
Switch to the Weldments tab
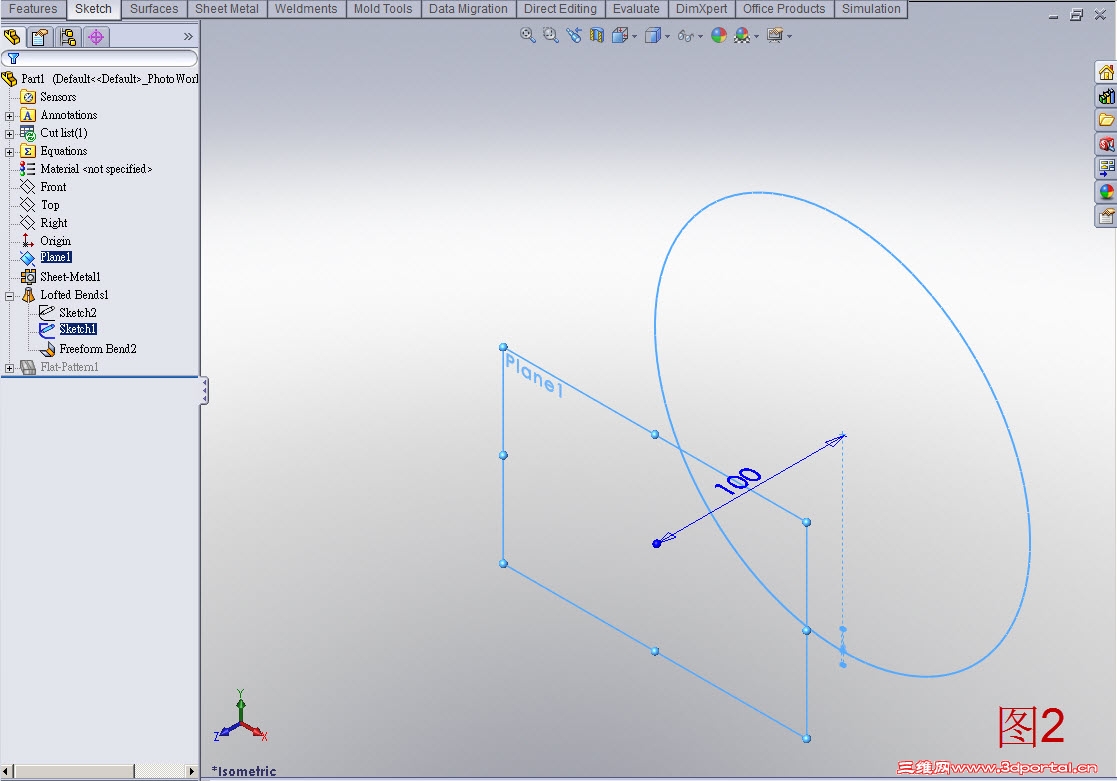(x=306, y=9)
